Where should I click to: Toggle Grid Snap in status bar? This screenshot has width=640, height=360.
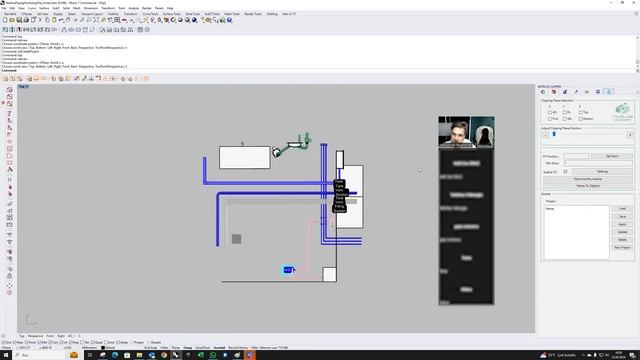(151, 348)
